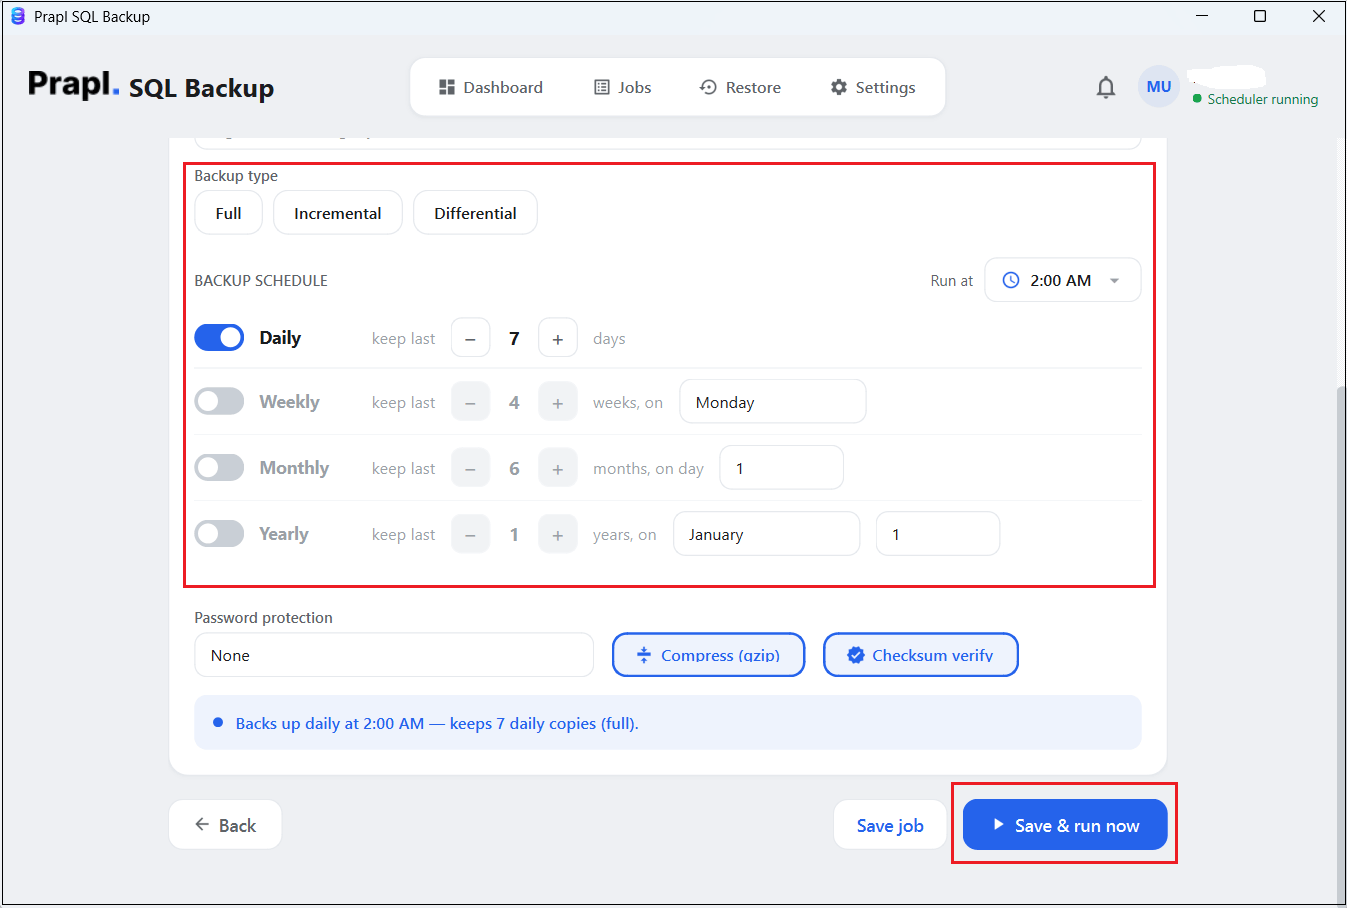Open the Settings tab
The width and height of the screenshot is (1347, 908).
tap(873, 87)
